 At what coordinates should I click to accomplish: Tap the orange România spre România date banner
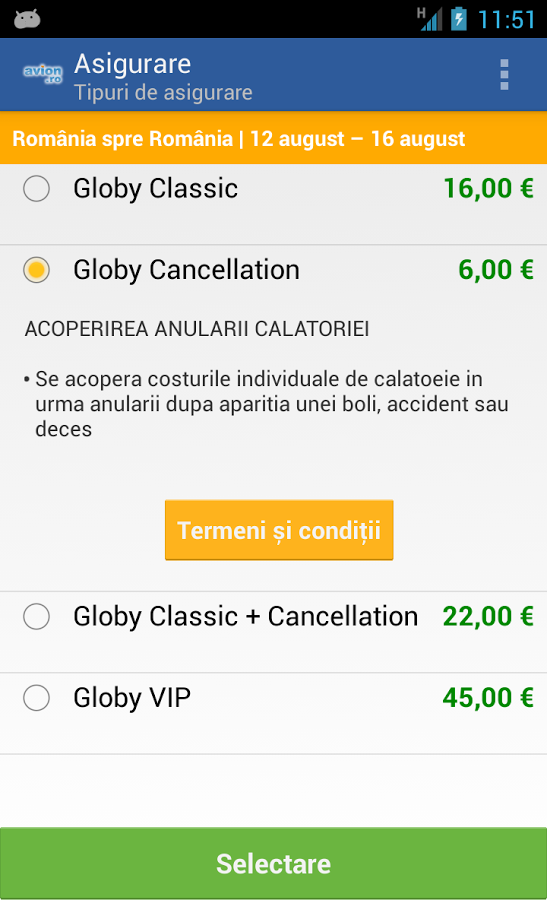click(273, 138)
